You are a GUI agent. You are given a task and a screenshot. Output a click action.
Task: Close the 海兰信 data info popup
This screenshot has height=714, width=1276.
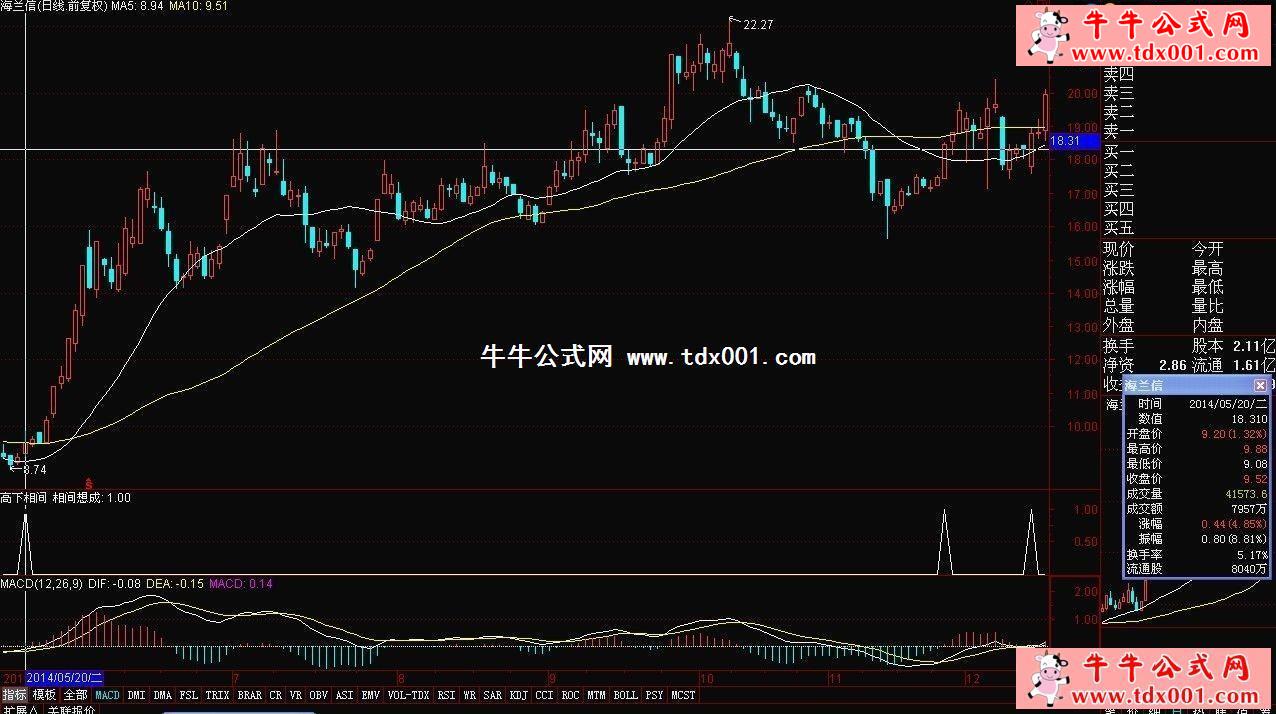pyautogui.click(x=1260, y=385)
